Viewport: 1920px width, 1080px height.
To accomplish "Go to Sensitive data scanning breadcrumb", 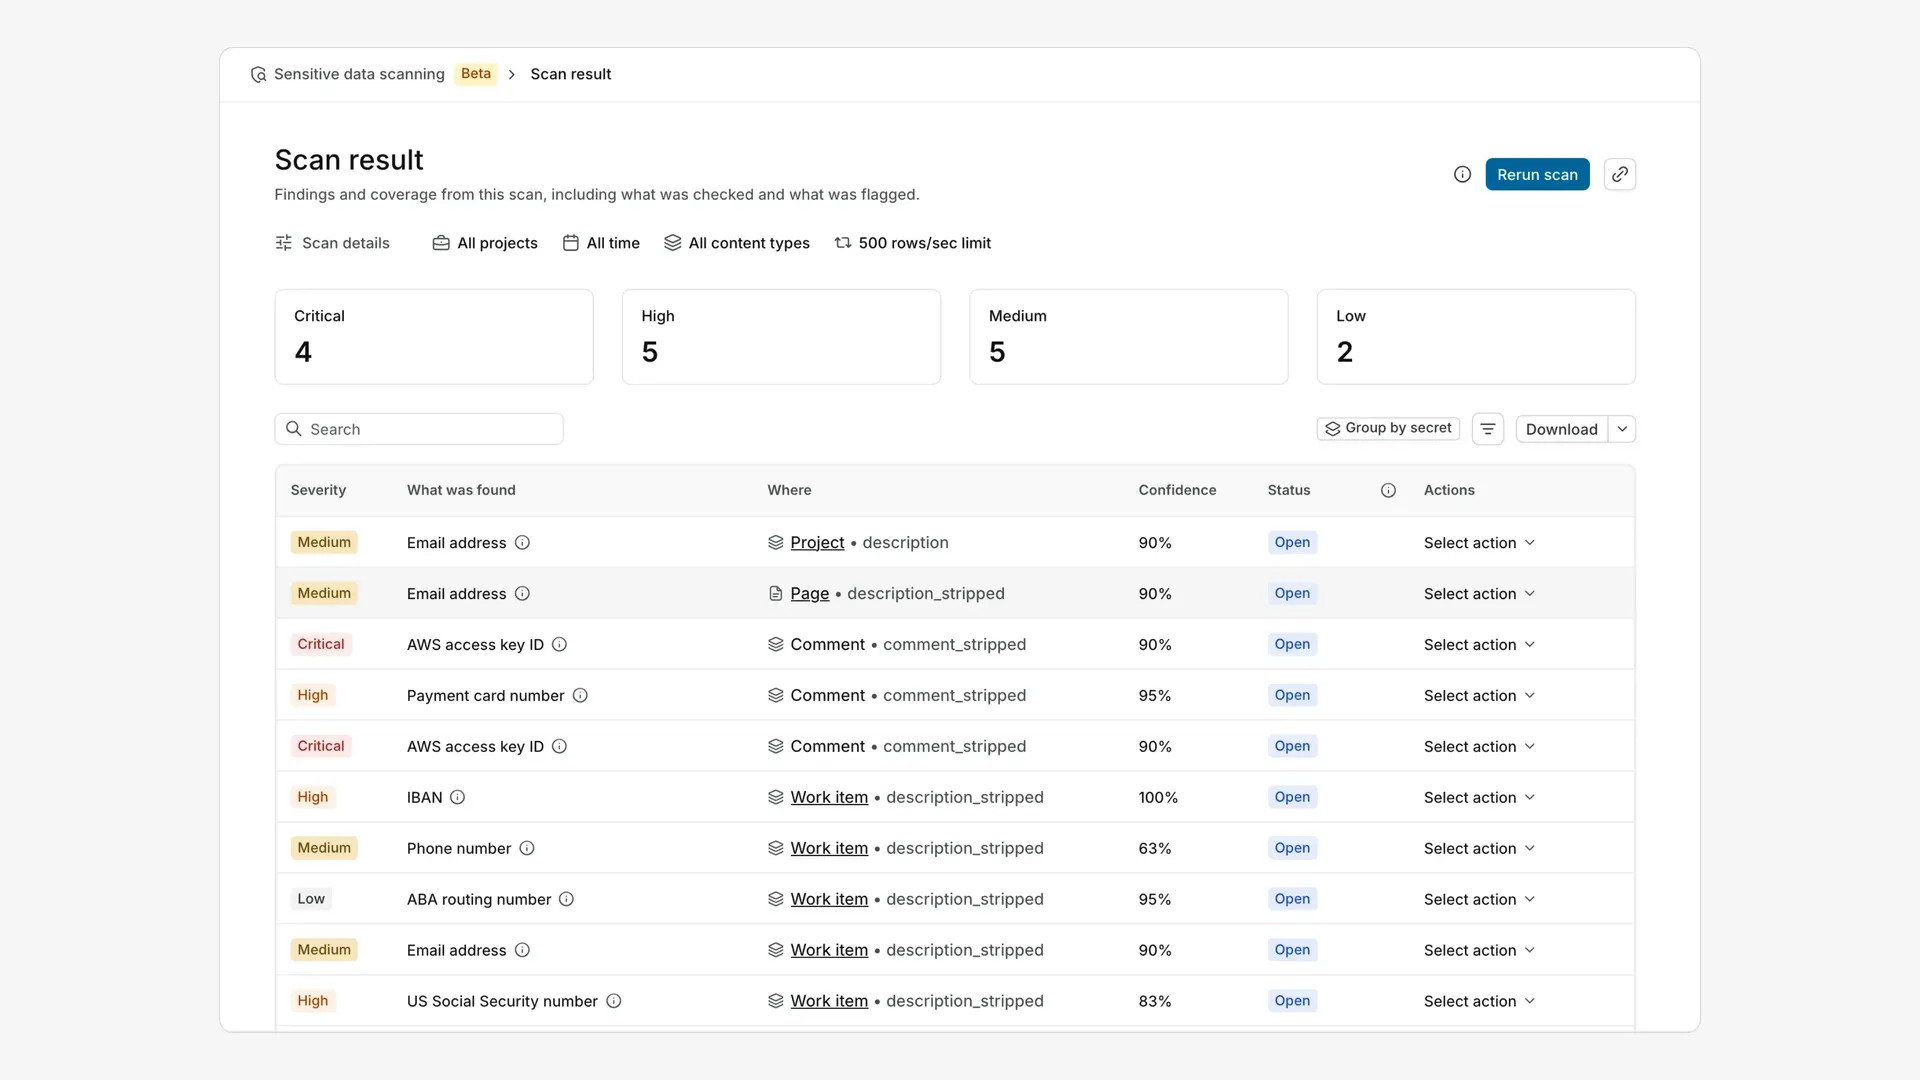I will pyautogui.click(x=359, y=74).
